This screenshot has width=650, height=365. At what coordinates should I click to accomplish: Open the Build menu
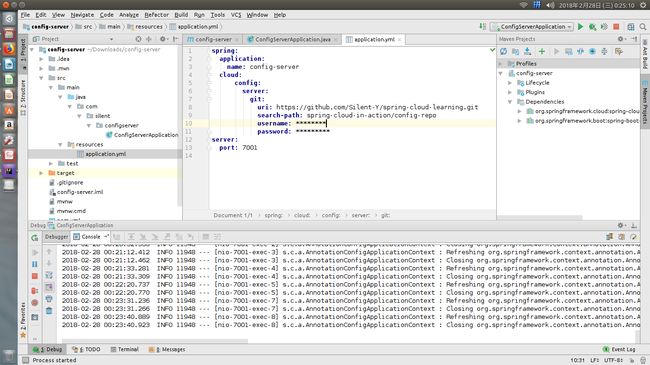pyautogui.click(x=181, y=15)
